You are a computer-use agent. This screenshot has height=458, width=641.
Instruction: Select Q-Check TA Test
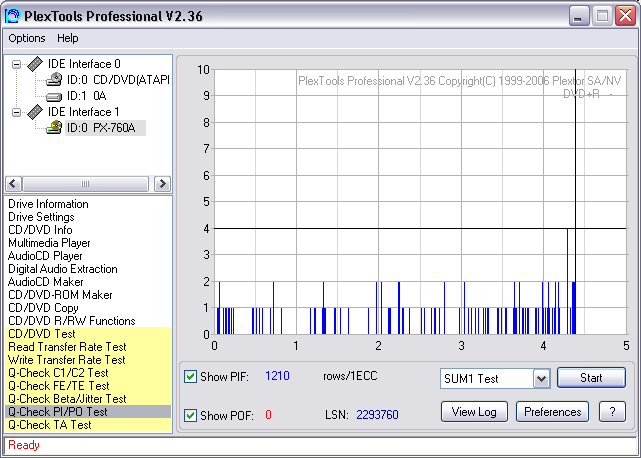88,425
